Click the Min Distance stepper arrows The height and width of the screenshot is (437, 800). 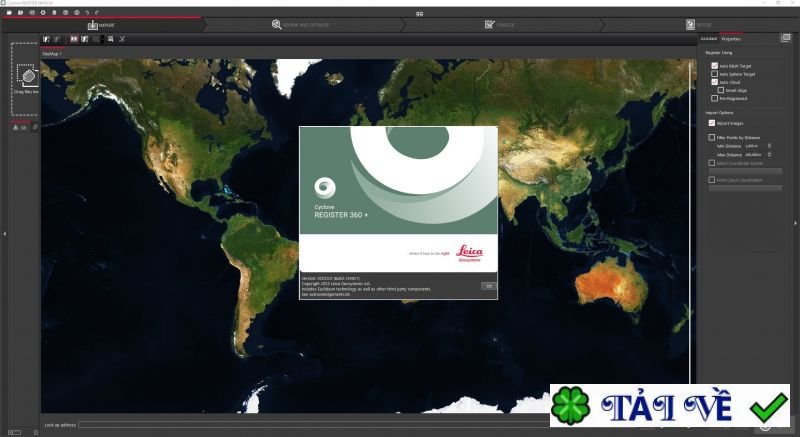(769, 146)
